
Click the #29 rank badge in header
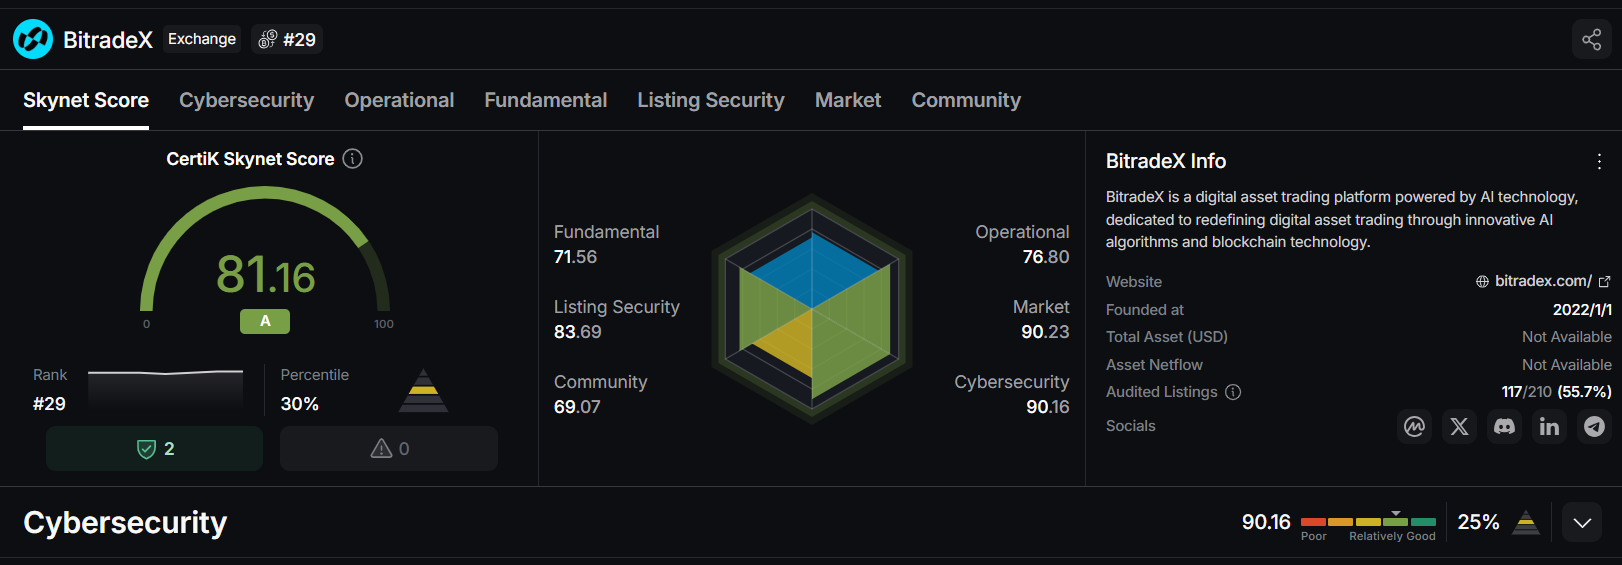287,40
